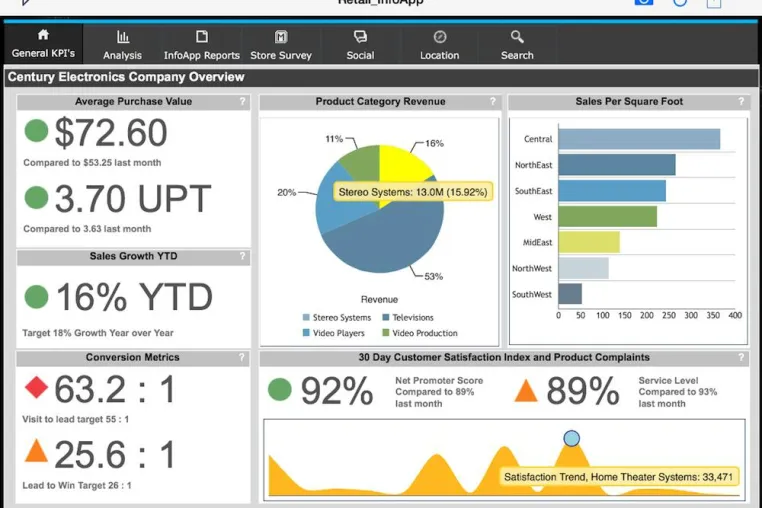The image size is (762, 508).
Task: Click the Century Electronics Company Overview heading
Action: (x=126, y=77)
